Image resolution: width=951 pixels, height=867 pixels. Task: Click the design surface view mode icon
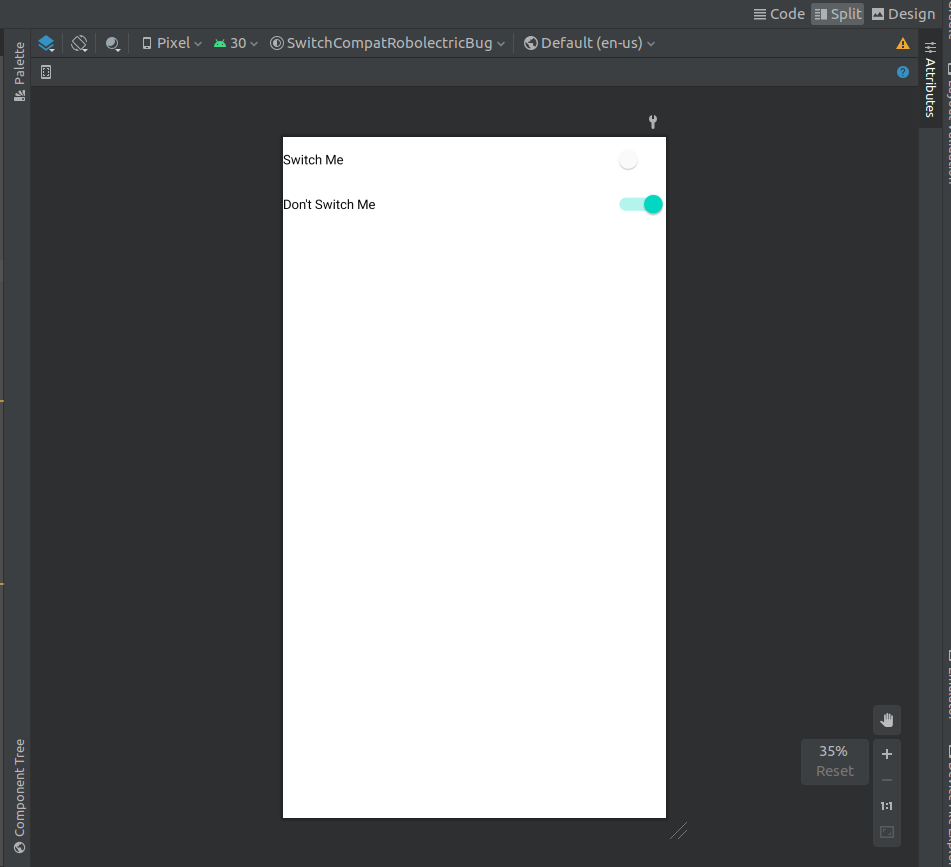point(45,43)
